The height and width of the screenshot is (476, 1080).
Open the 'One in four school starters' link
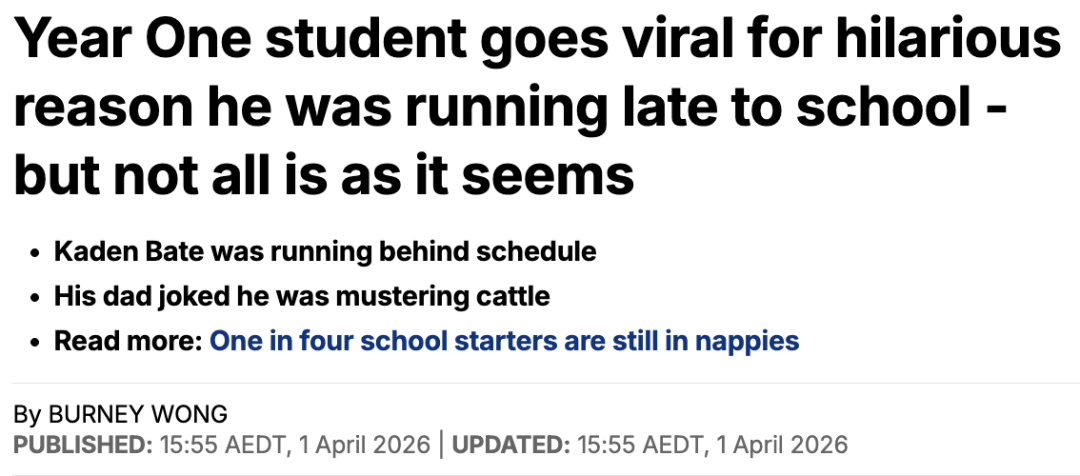504,341
